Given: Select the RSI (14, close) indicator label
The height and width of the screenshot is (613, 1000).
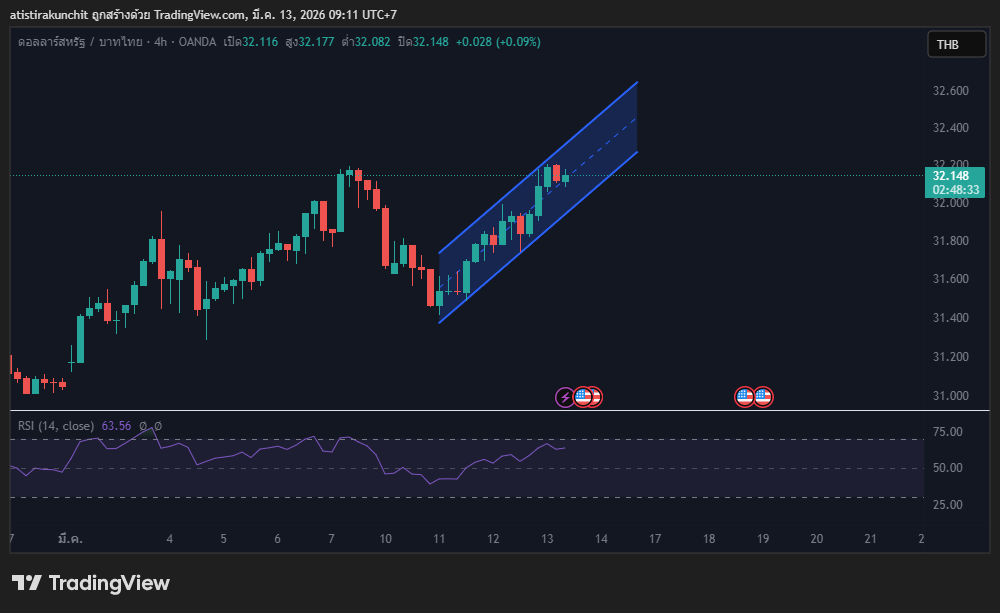Looking at the screenshot, I should tap(56, 426).
